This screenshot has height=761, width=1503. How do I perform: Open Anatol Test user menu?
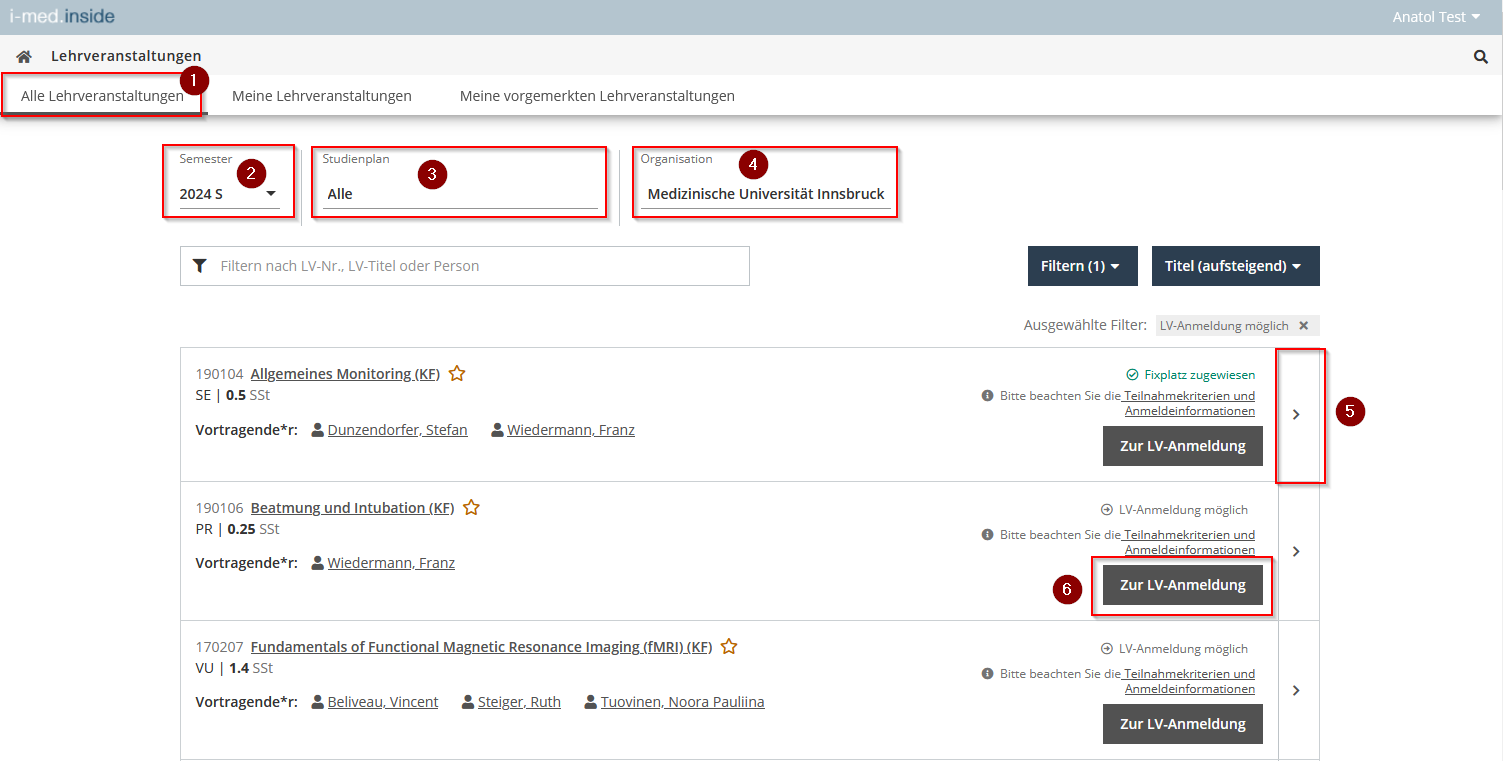click(1436, 17)
